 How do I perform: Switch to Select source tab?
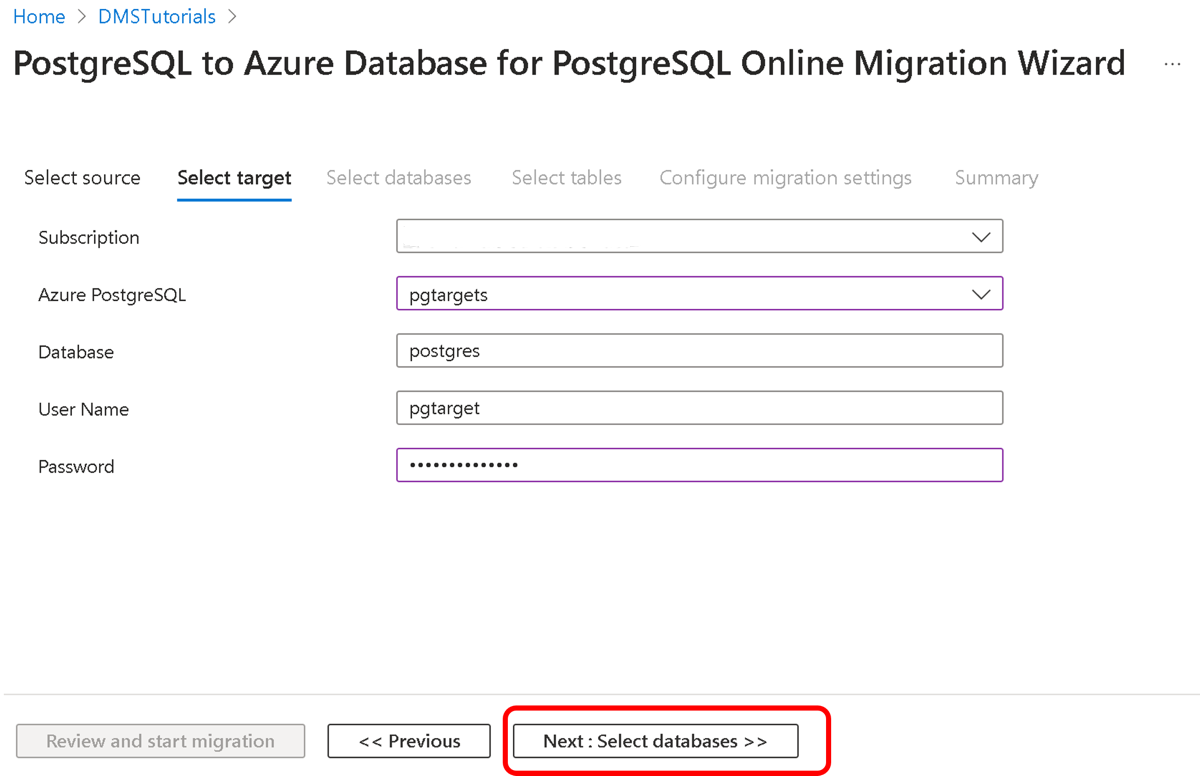(82, 178)
